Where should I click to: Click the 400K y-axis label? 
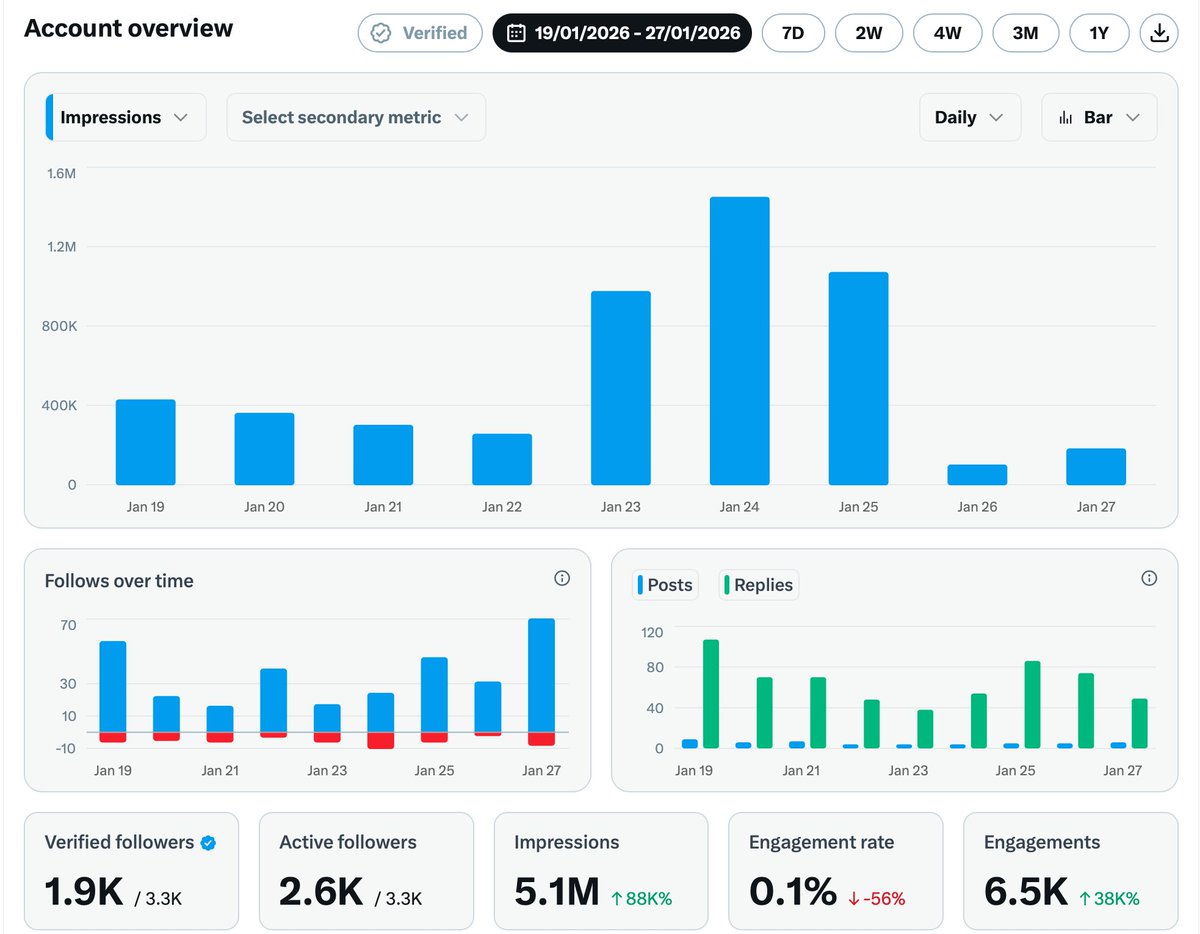[59, 405]
